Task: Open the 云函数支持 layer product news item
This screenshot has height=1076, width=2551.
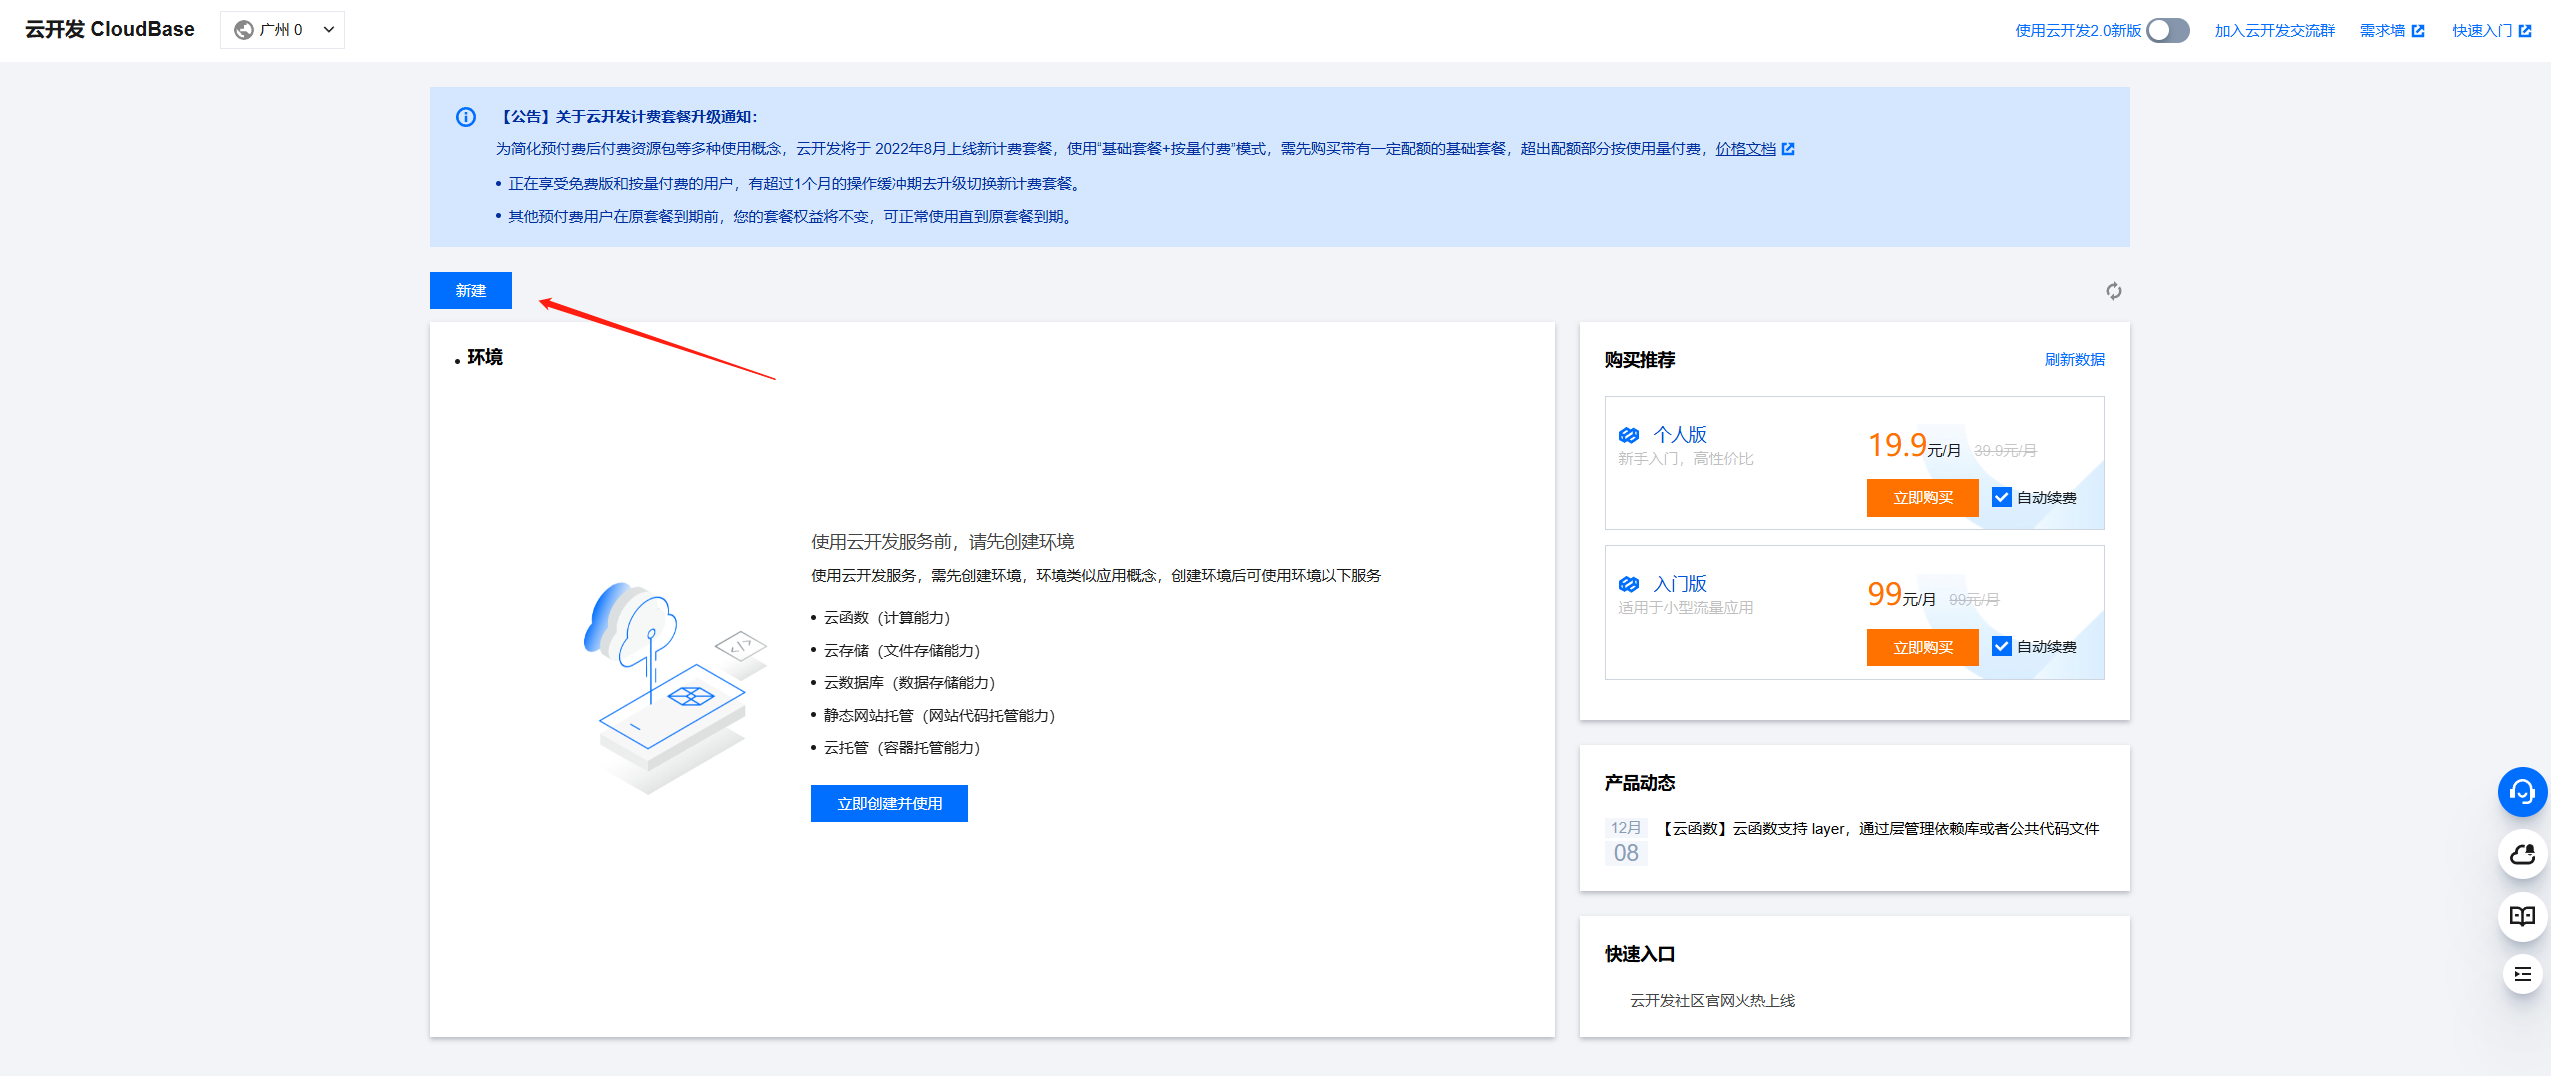Action: click(x=1880, y=829)
